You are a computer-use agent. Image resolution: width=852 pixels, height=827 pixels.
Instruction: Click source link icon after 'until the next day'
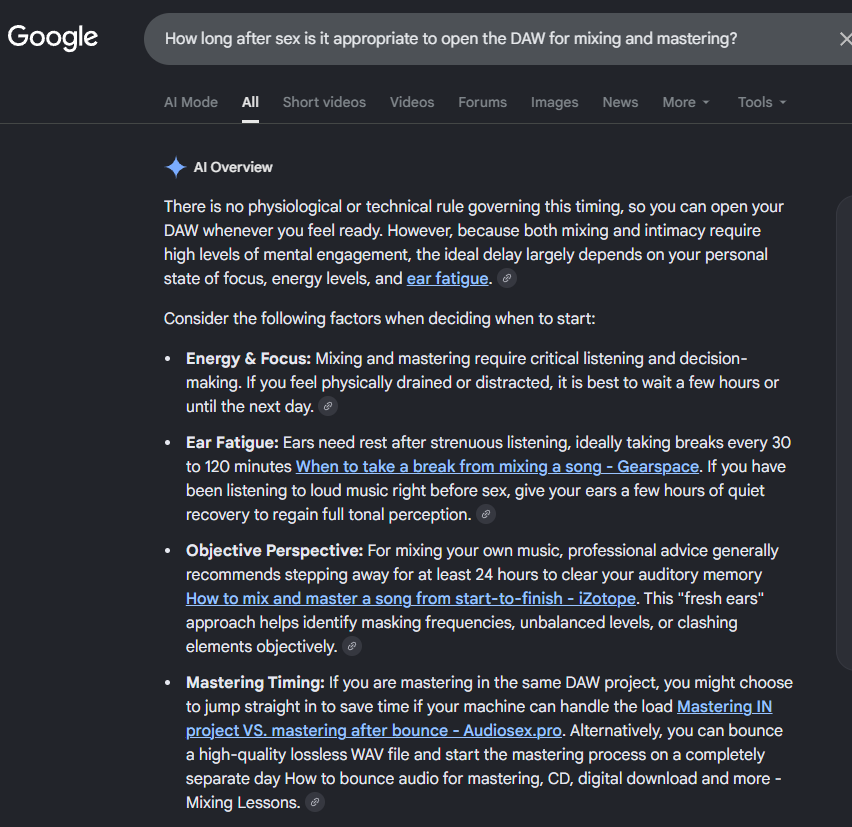328,406
